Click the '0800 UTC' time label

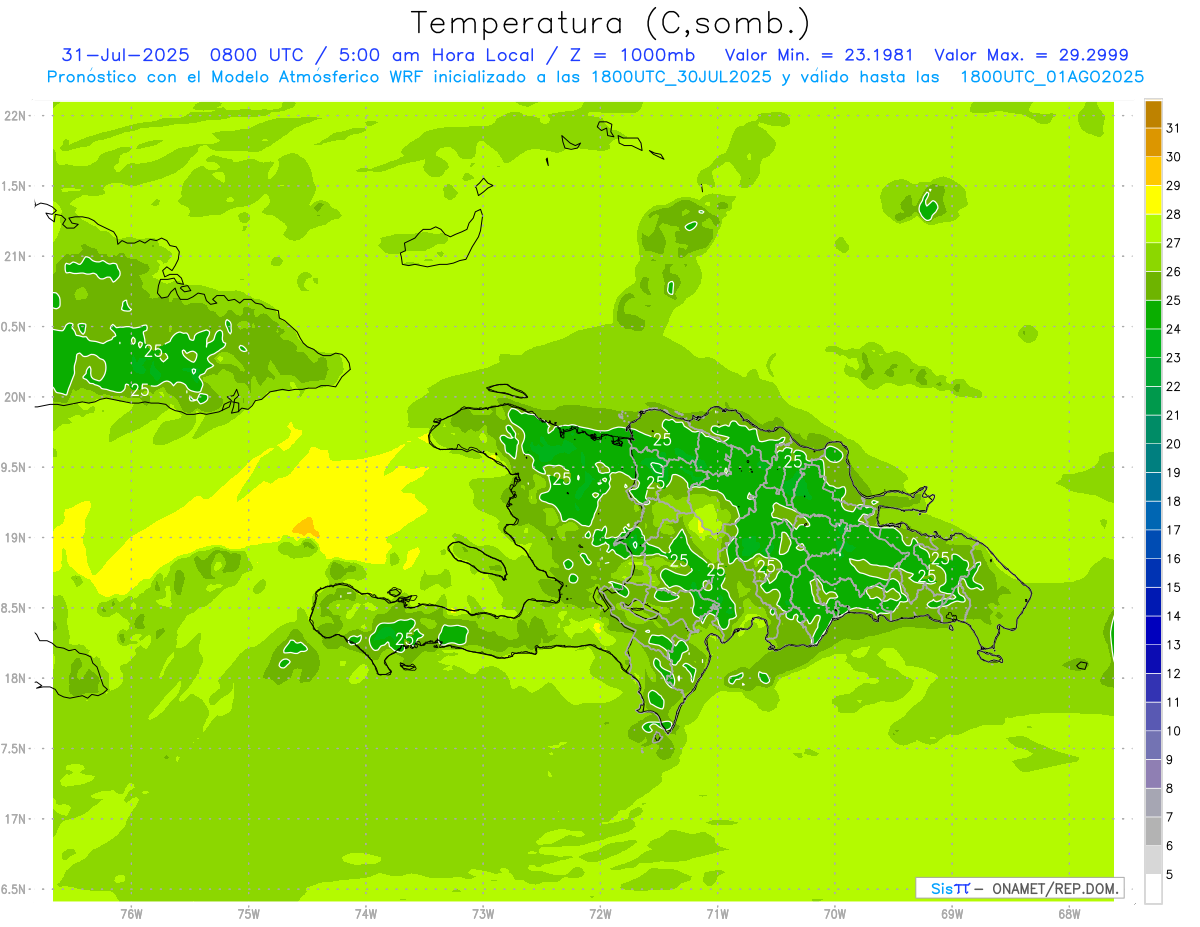tap(254, 55)
